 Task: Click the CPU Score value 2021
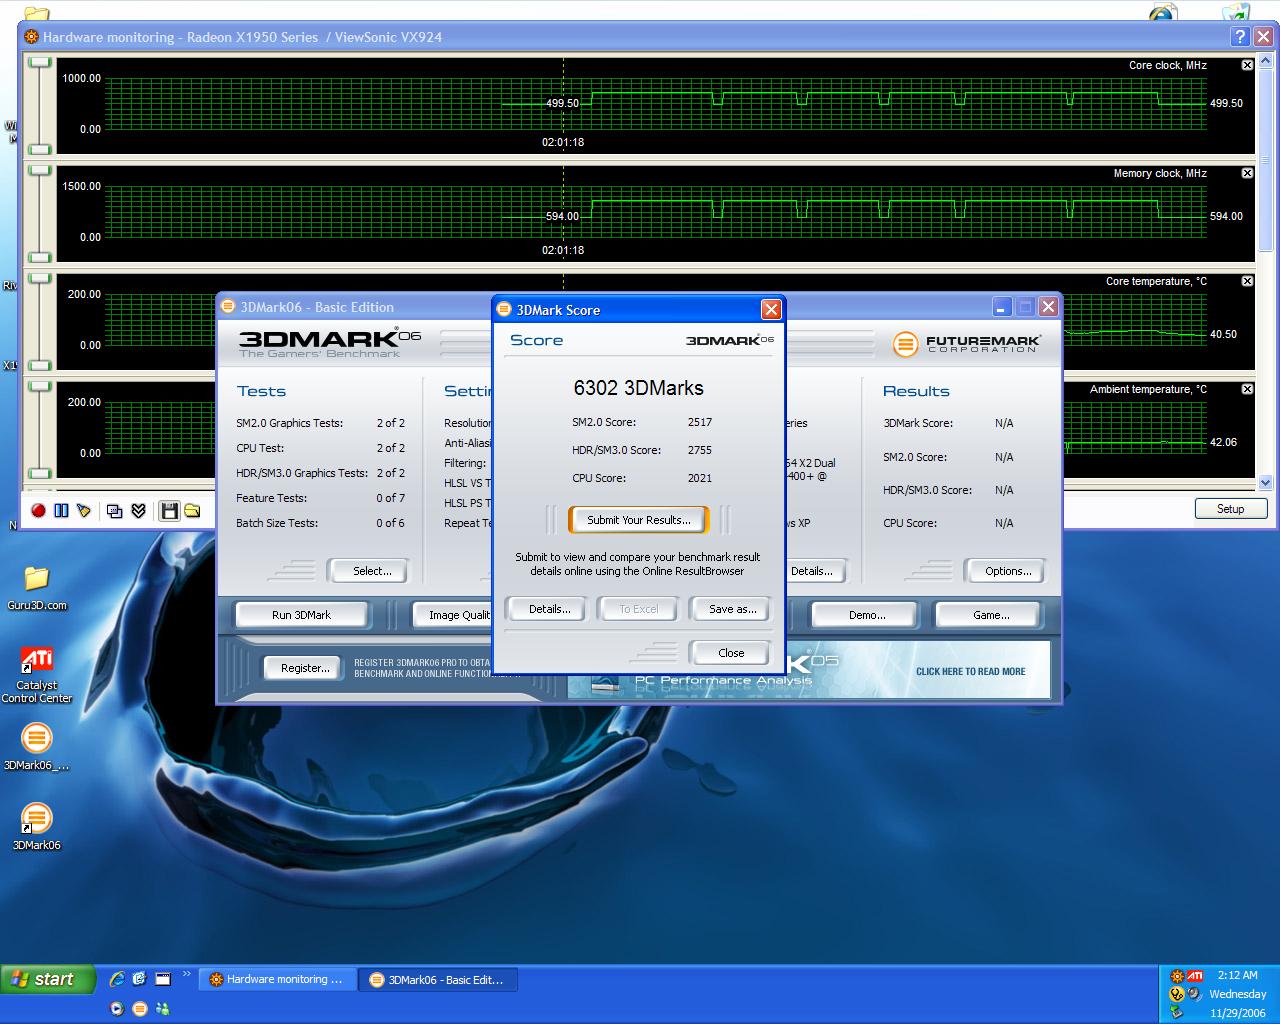(700, 478)
